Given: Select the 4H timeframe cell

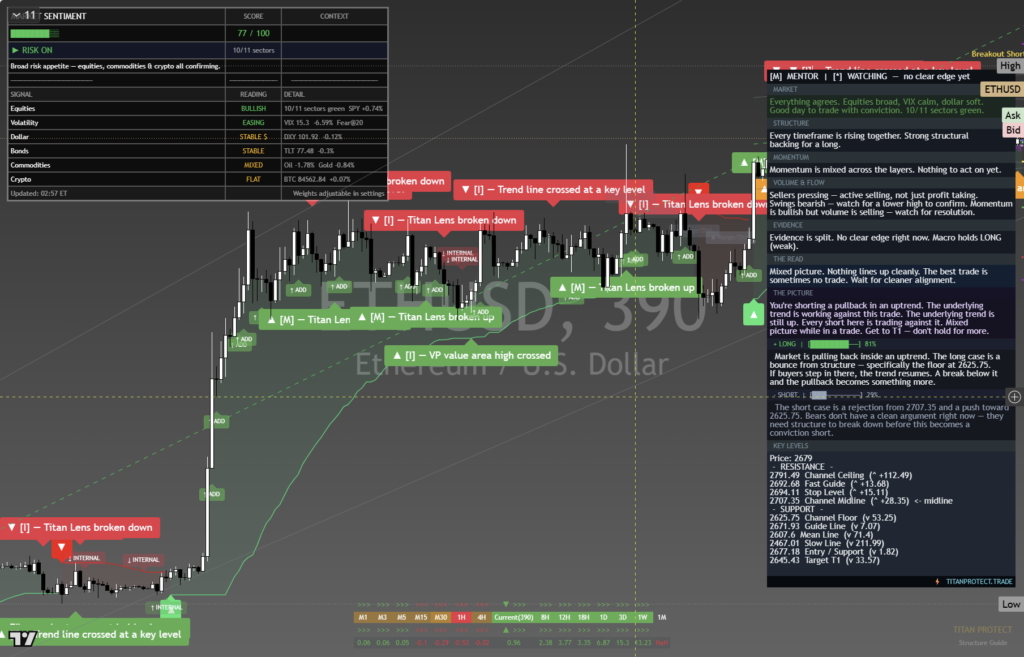Looking at the screenshot, I should click(481, 617).
